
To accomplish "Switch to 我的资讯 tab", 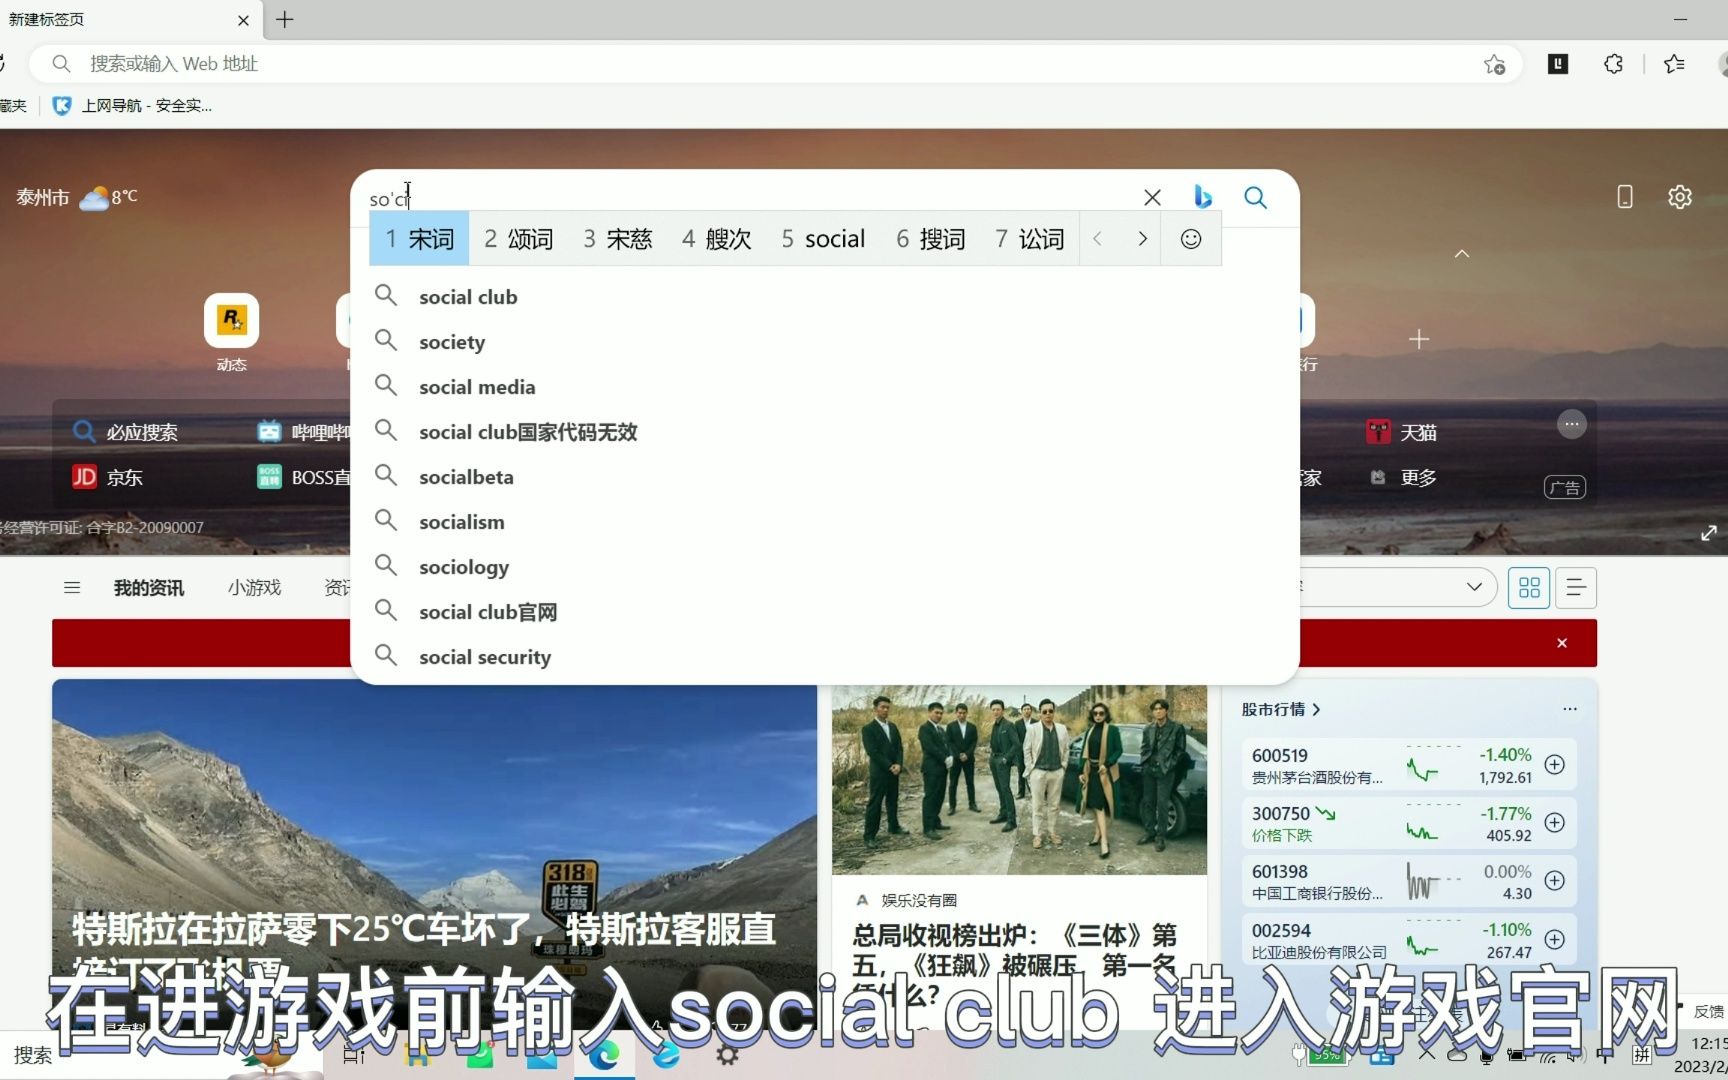I will (x=149, y=588).
